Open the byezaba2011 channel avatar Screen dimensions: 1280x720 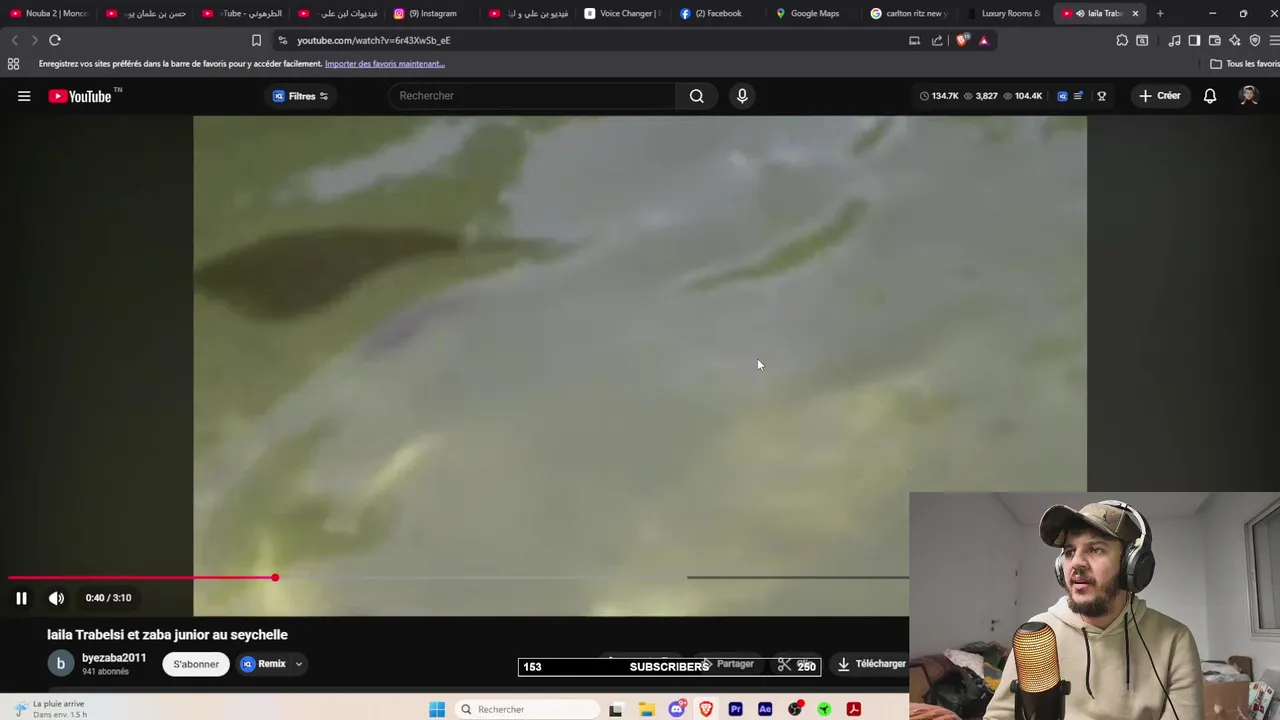coord(60,663)
